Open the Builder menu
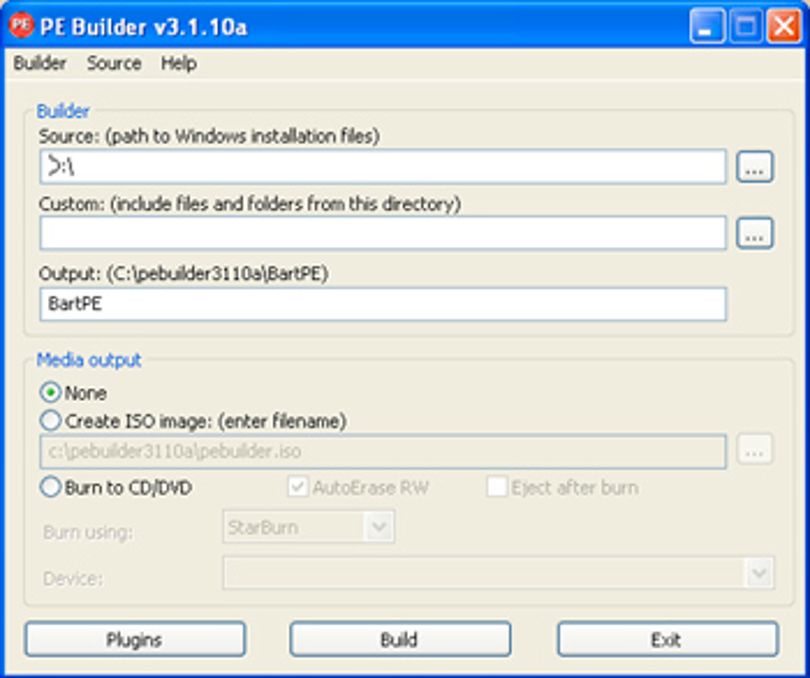Viewport: 810px width, 678px height. pos(40,64)
